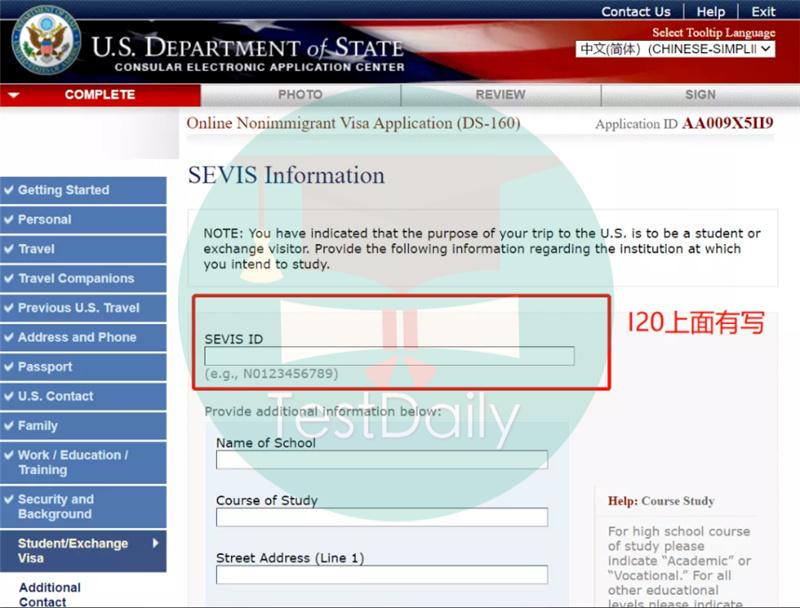Go to the Getting Started section
The image size is (800, 608).
point(83,190)
